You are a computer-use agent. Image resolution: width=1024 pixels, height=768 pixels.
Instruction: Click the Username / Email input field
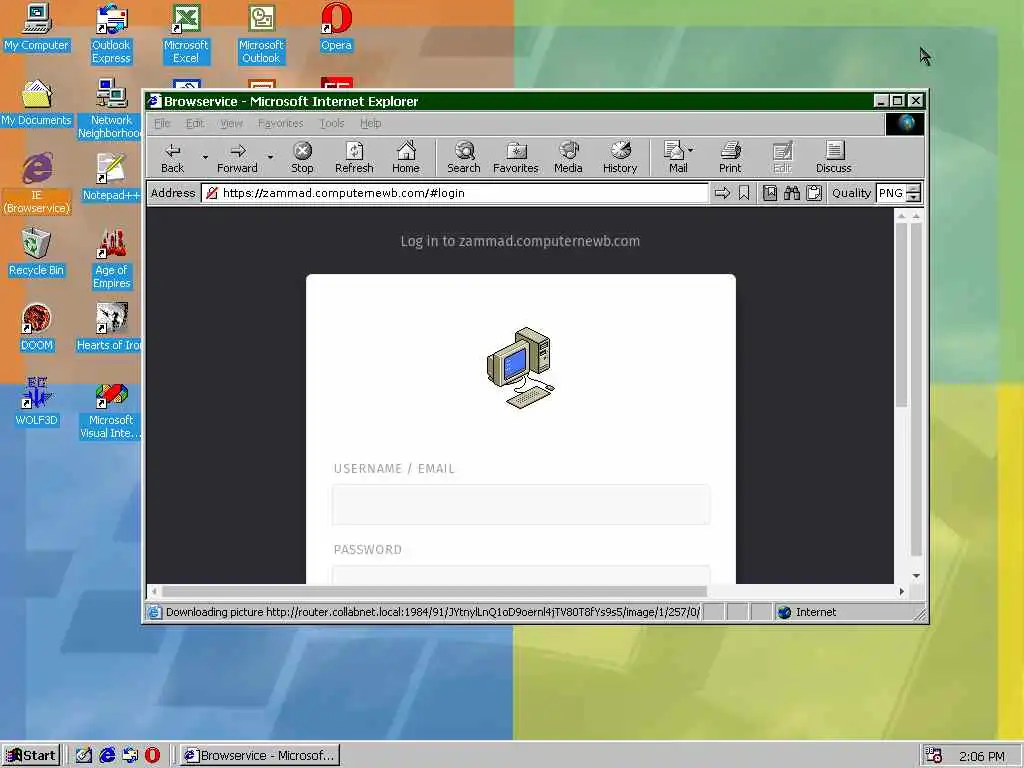520,504
